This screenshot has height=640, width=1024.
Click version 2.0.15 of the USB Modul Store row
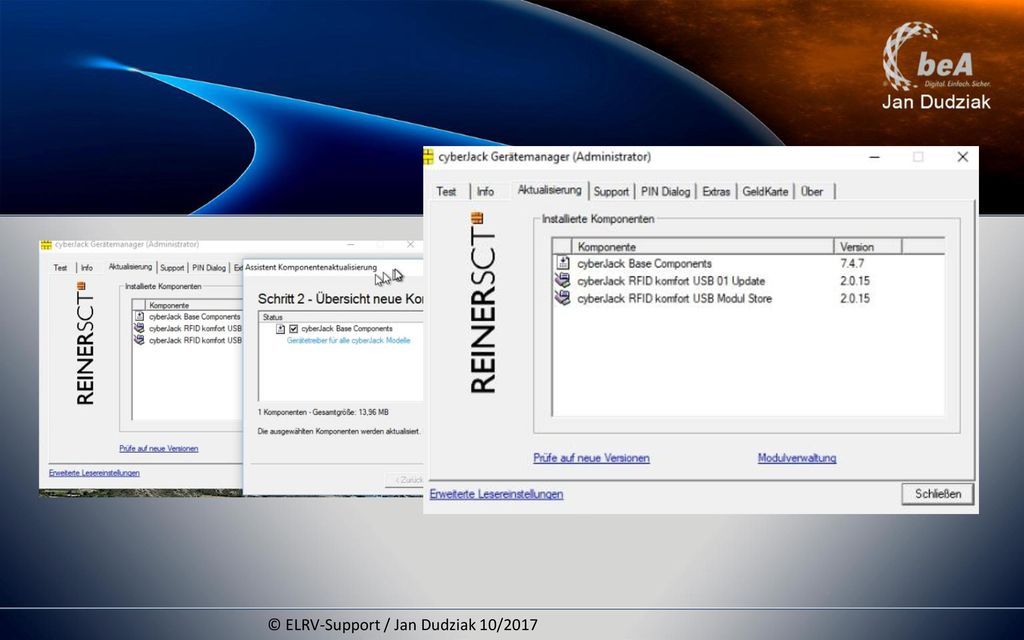point(855,298)
